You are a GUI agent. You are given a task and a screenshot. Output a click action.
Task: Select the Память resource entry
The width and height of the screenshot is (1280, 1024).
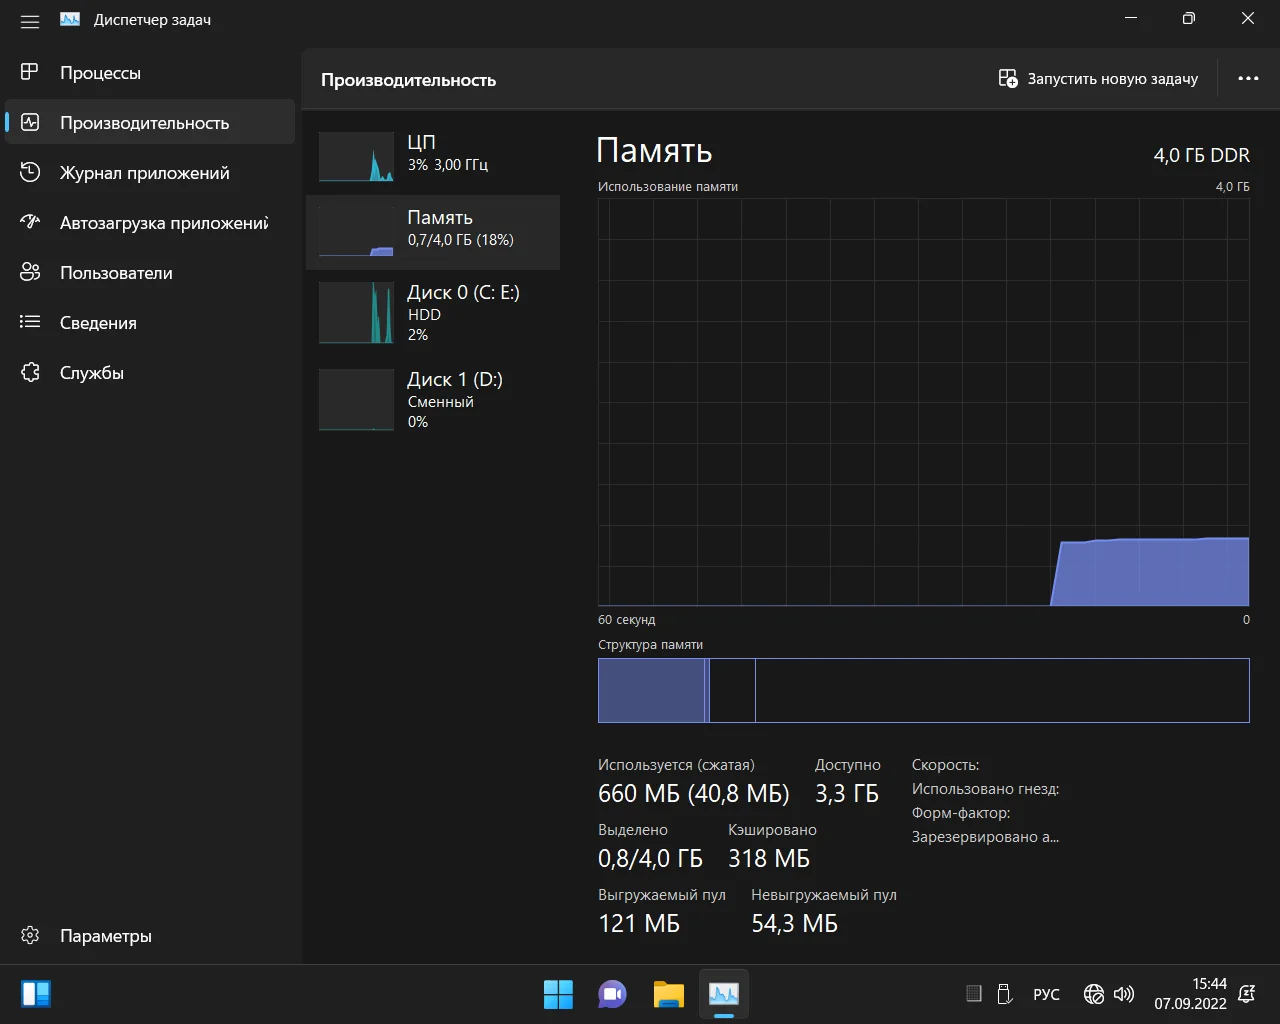433,232
